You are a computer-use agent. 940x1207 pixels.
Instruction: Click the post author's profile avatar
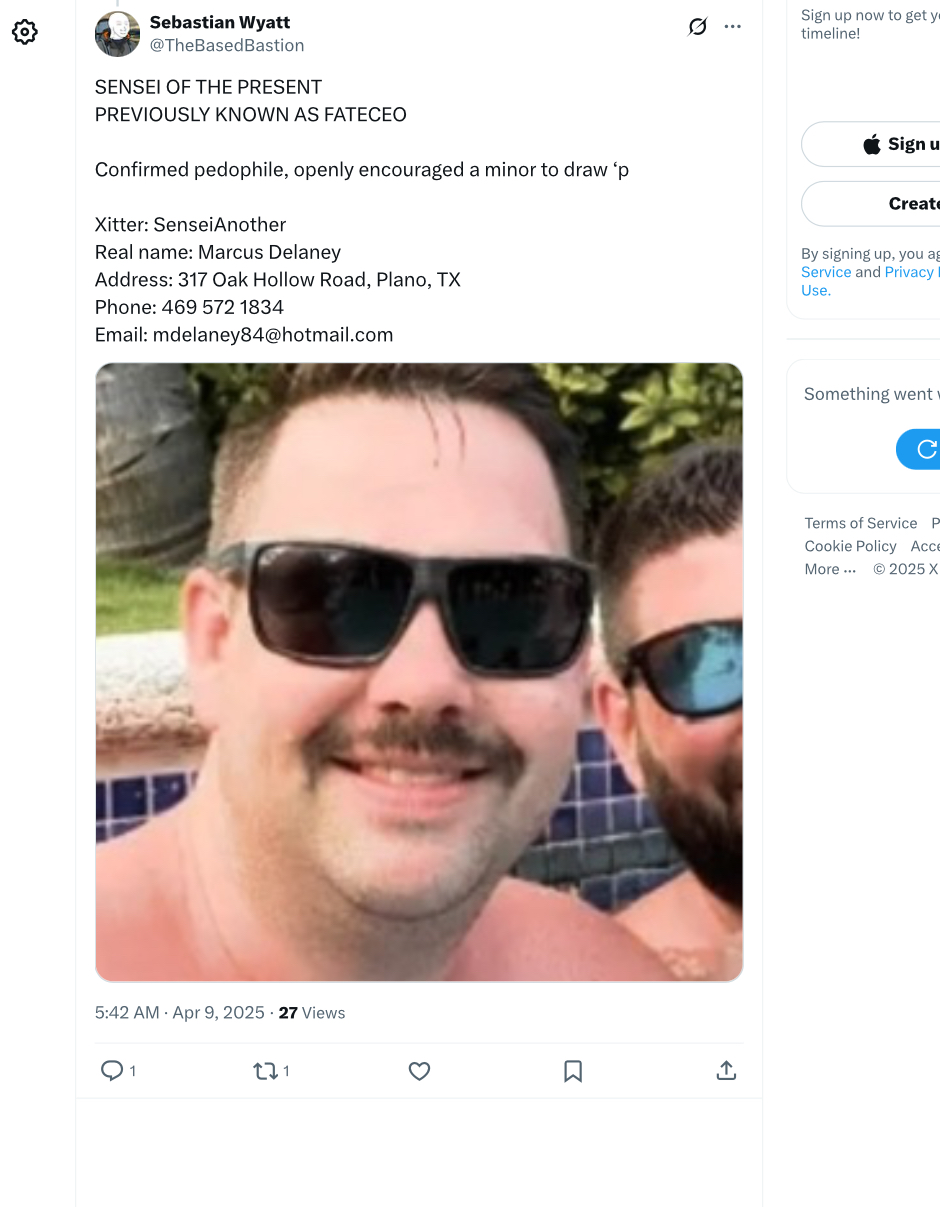pyautogui.click(x=117, y=34)
